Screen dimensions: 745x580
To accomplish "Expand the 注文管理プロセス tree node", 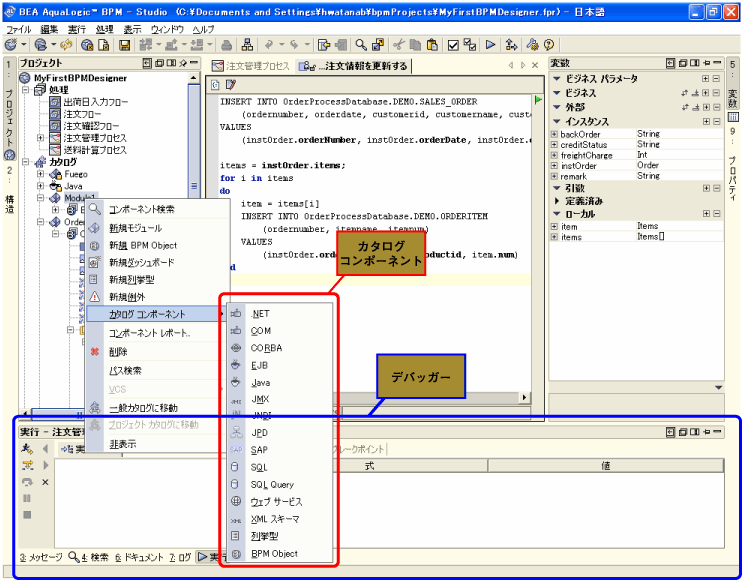I will pyautogui.click(x=40, y=138).
